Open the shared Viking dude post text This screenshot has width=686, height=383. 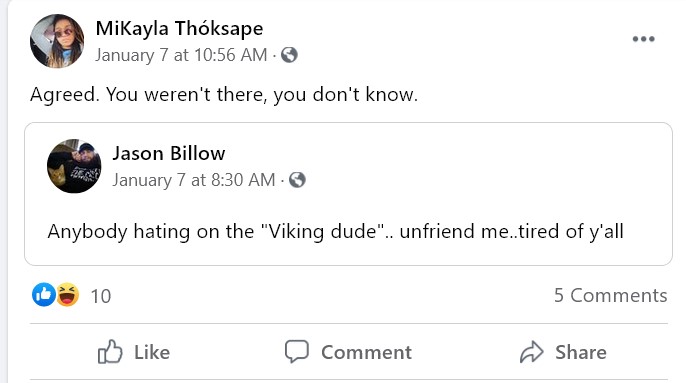336,232
